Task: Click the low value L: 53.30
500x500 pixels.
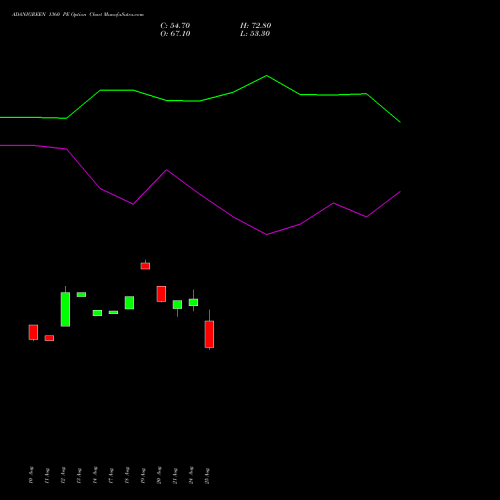Action: coord(255,34)
